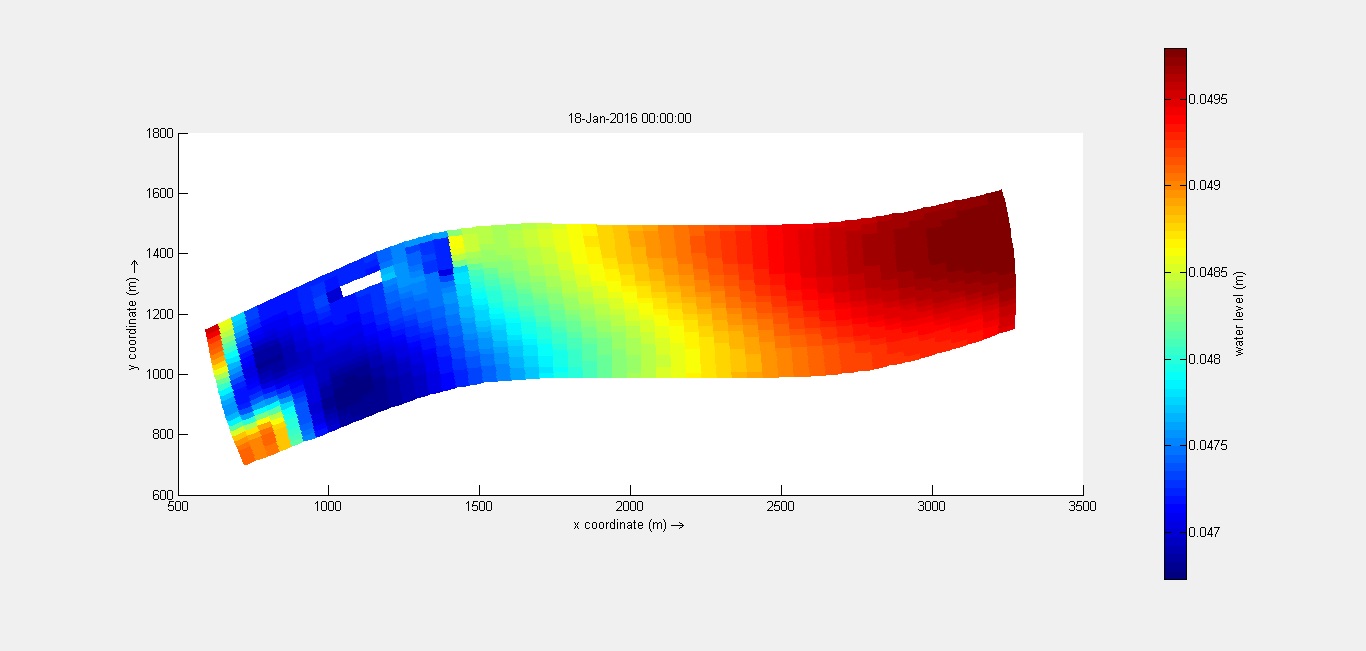The width and height of the screenshot is (1366, 651).
Task: Click the y-axis tick label 1400
Action: click(x=160, y=254)
